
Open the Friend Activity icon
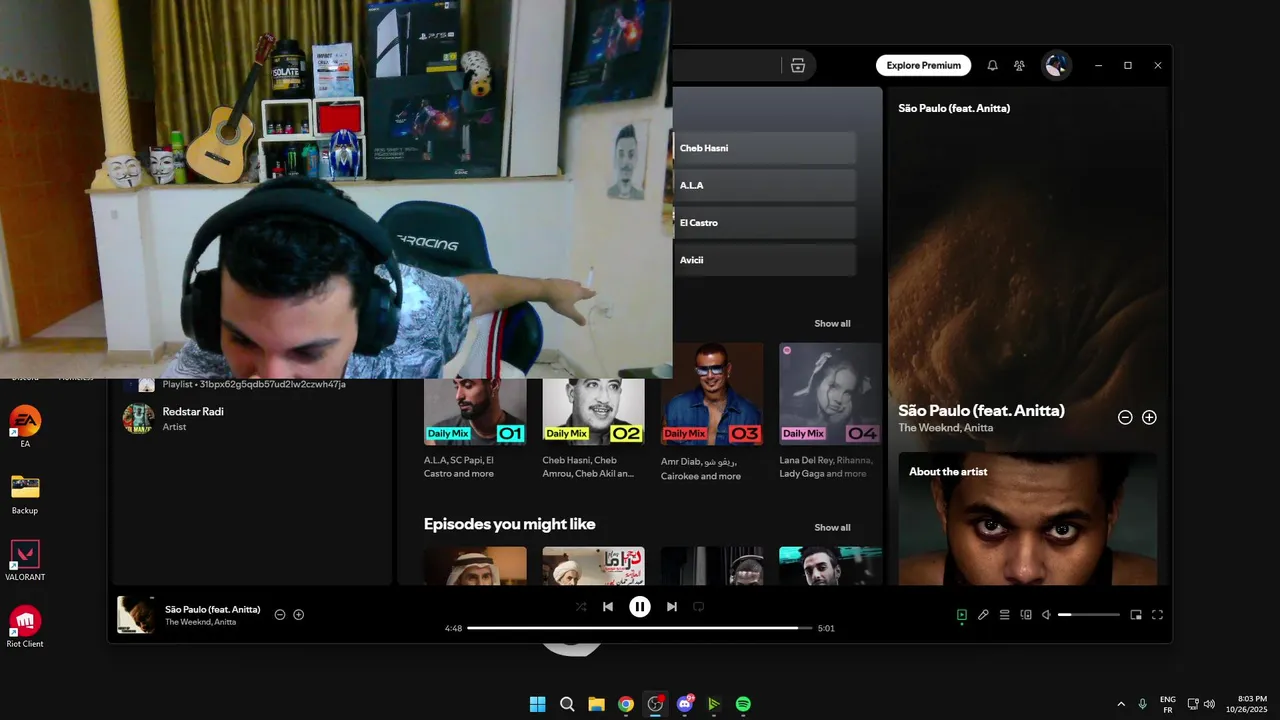tap(1019, 65)
